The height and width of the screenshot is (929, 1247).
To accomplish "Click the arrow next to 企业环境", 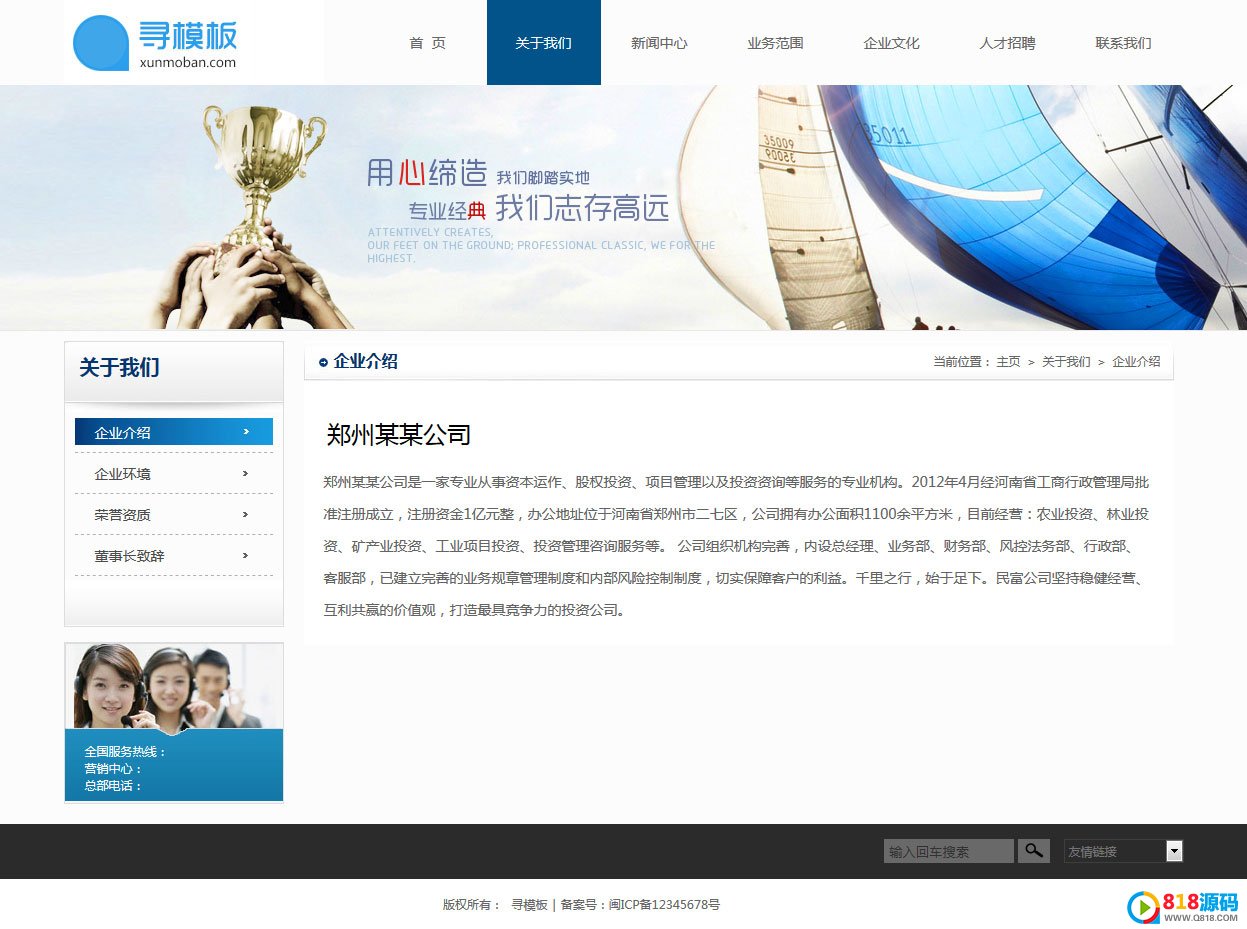I will [246, 473].
